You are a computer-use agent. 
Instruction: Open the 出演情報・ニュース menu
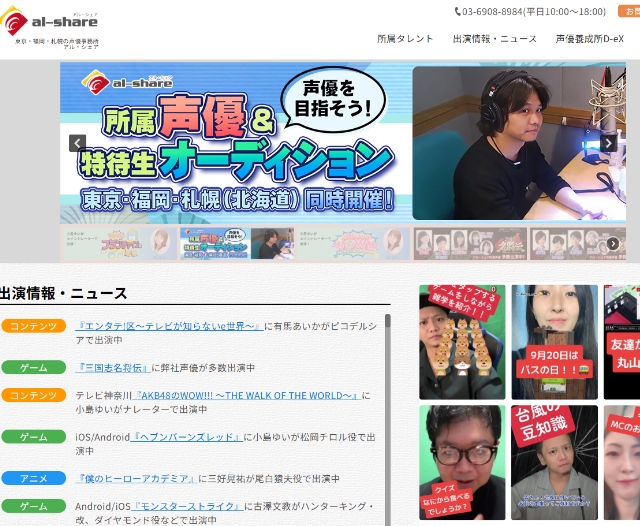tap(494, 39)
